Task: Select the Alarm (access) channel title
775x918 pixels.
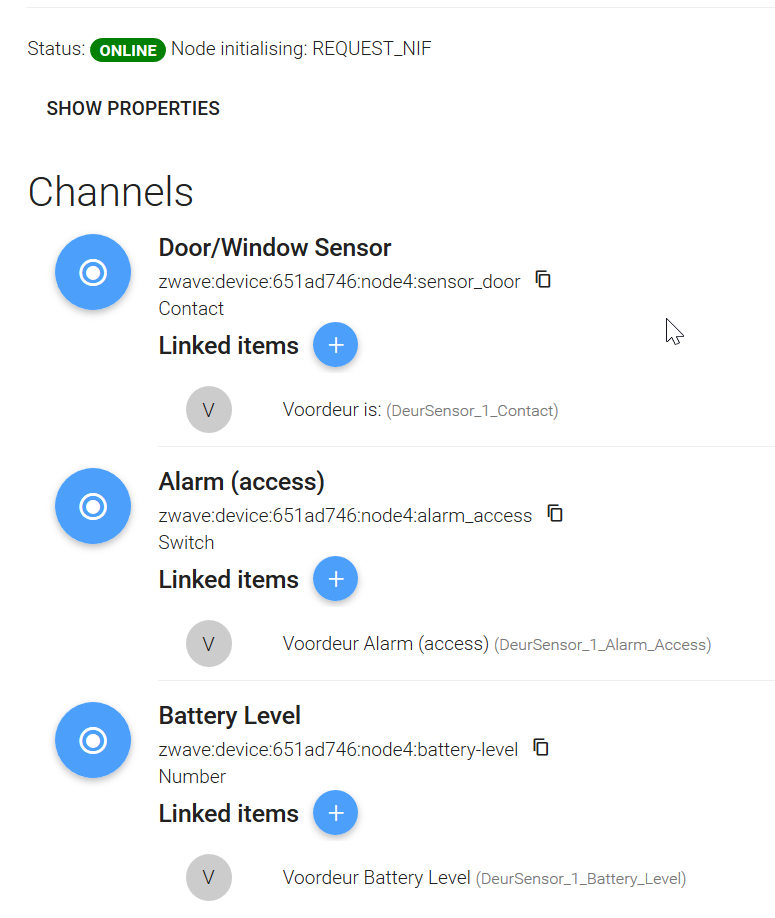Action: 241,482
